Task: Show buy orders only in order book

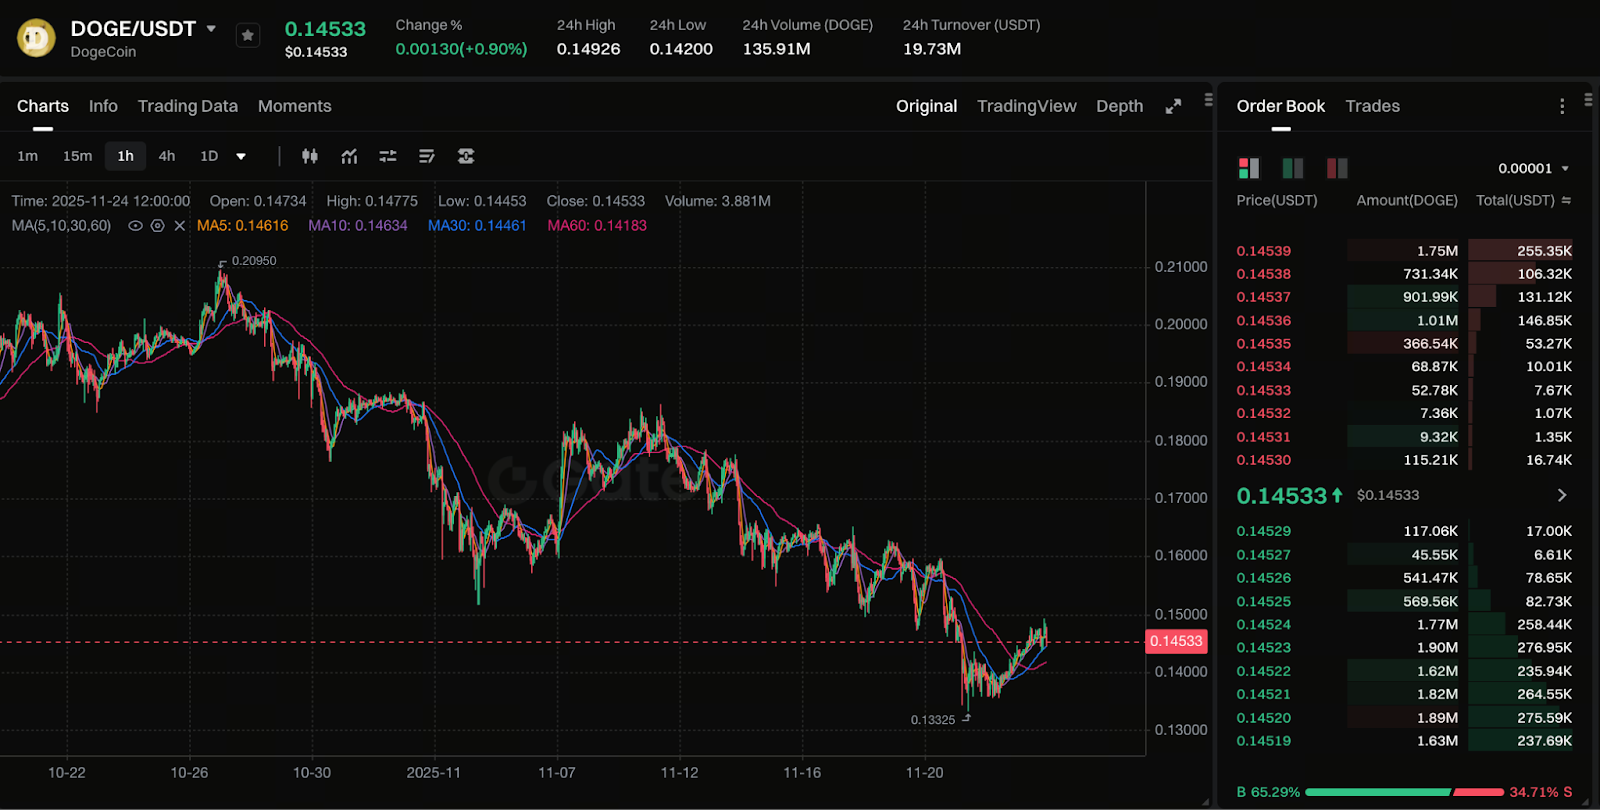Action: (x=1292, y=168)
